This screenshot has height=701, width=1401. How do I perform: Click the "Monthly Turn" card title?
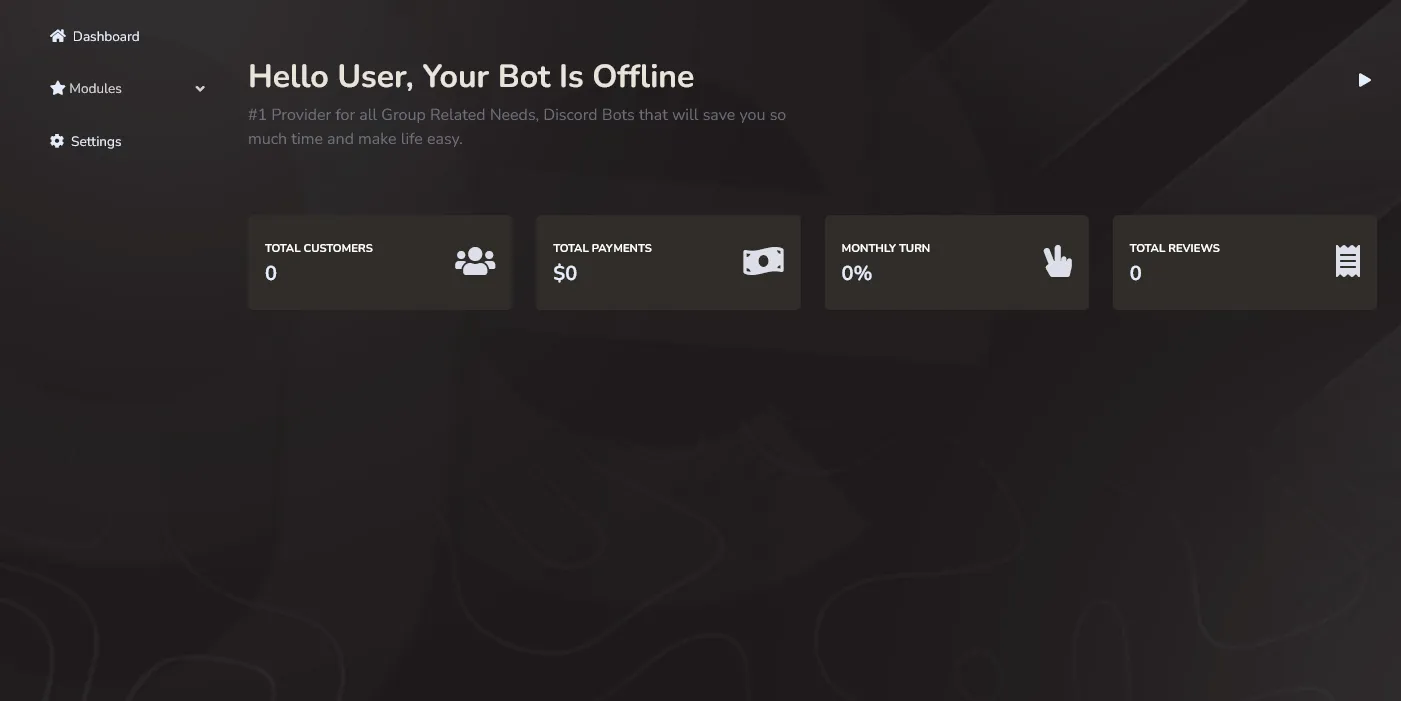(x=885, y=248)
